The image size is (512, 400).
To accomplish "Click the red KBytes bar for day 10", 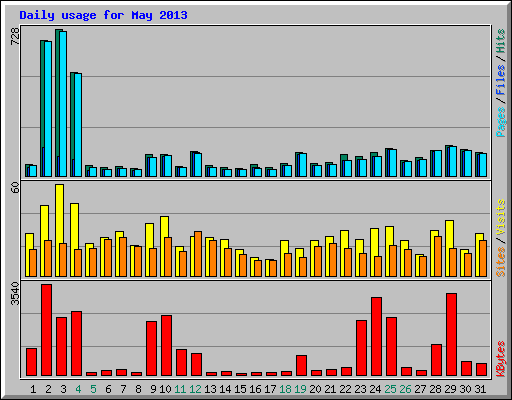I will pos(167,346).
